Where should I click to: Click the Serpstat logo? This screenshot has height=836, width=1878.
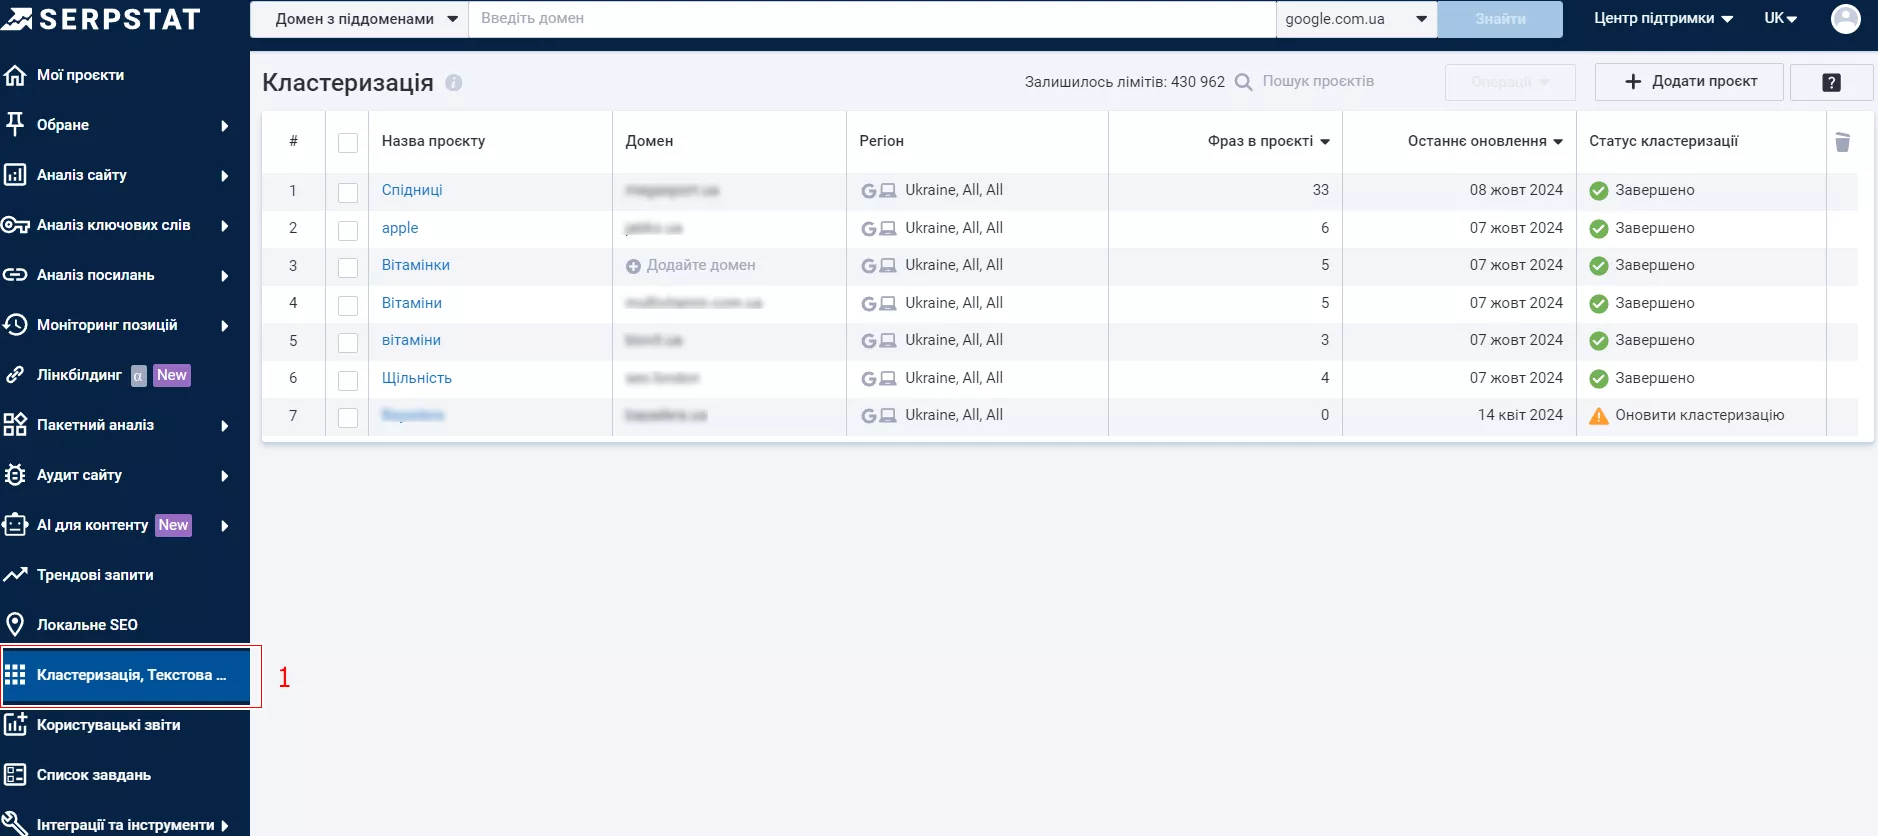pos(101,18)
